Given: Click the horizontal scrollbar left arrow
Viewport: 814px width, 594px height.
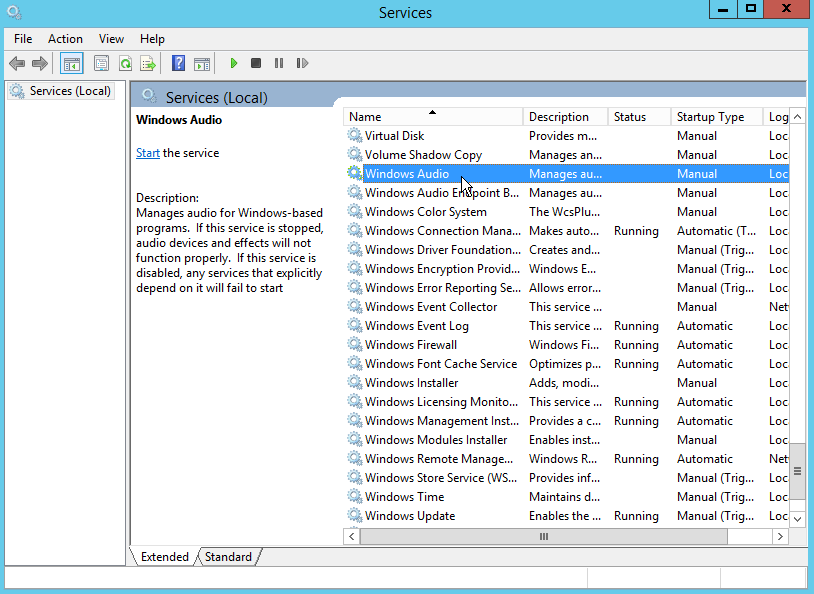Looking at the screenshot, I should [x=352, y=536].
